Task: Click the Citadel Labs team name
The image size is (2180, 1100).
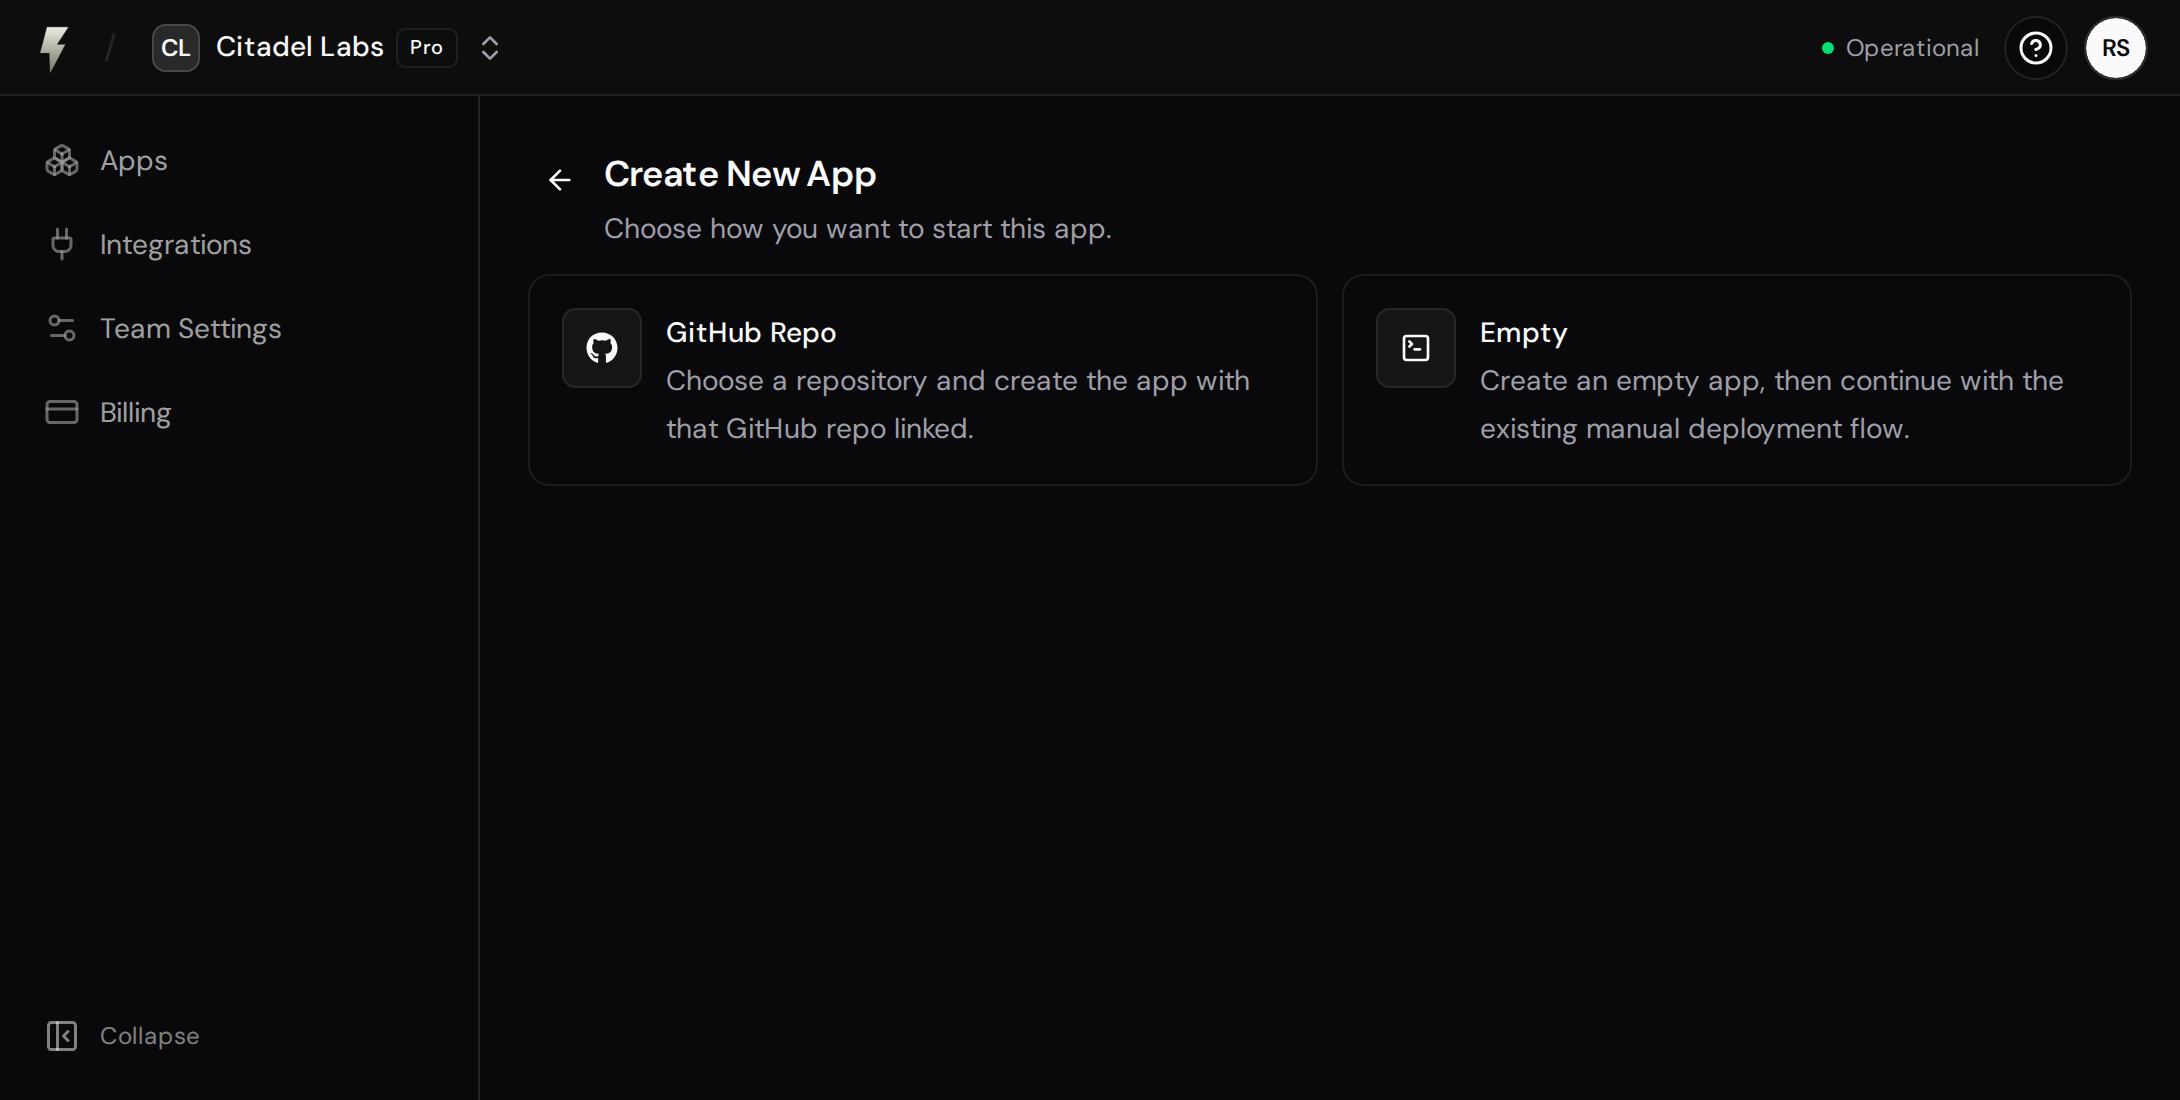Action: point(299,47)
